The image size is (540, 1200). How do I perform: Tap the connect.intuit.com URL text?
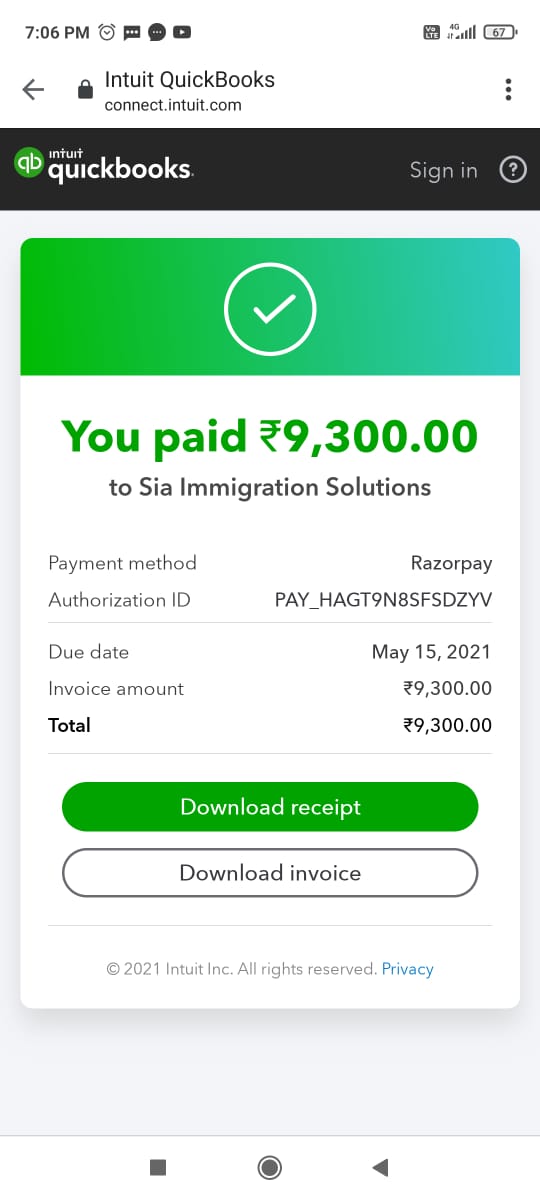pos(173,105)
